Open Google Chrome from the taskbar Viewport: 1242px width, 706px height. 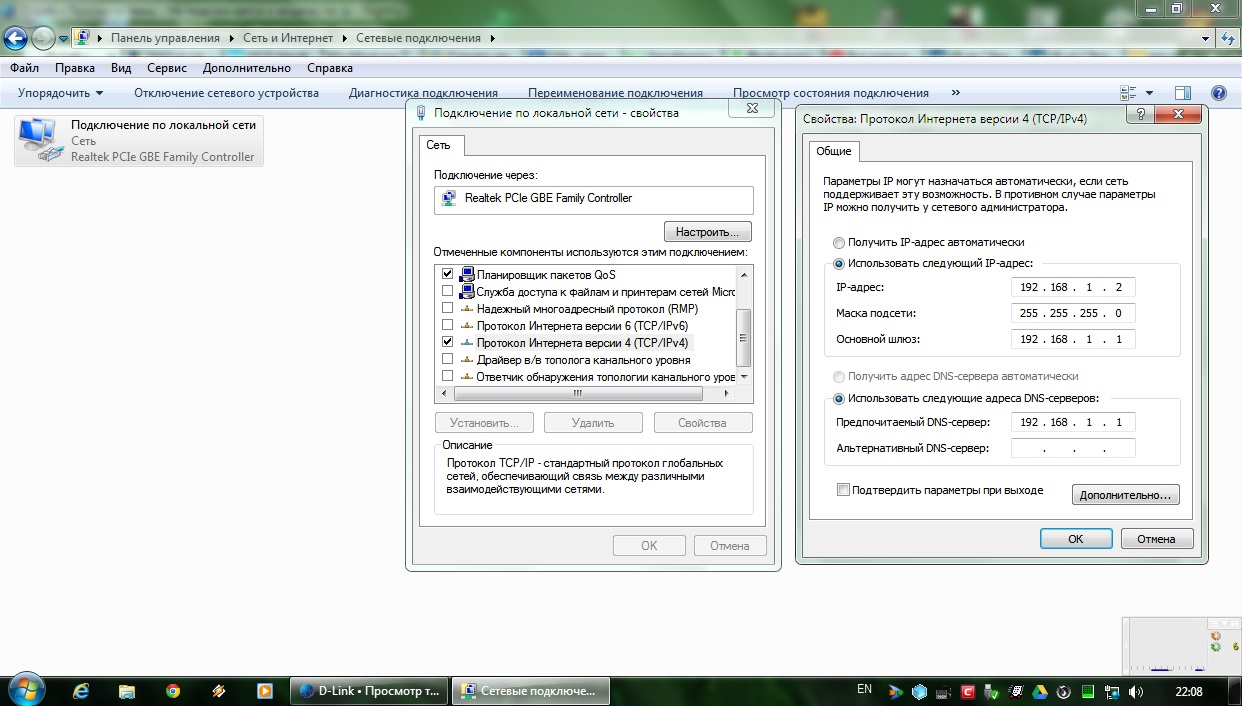click(x=173, y=691)
